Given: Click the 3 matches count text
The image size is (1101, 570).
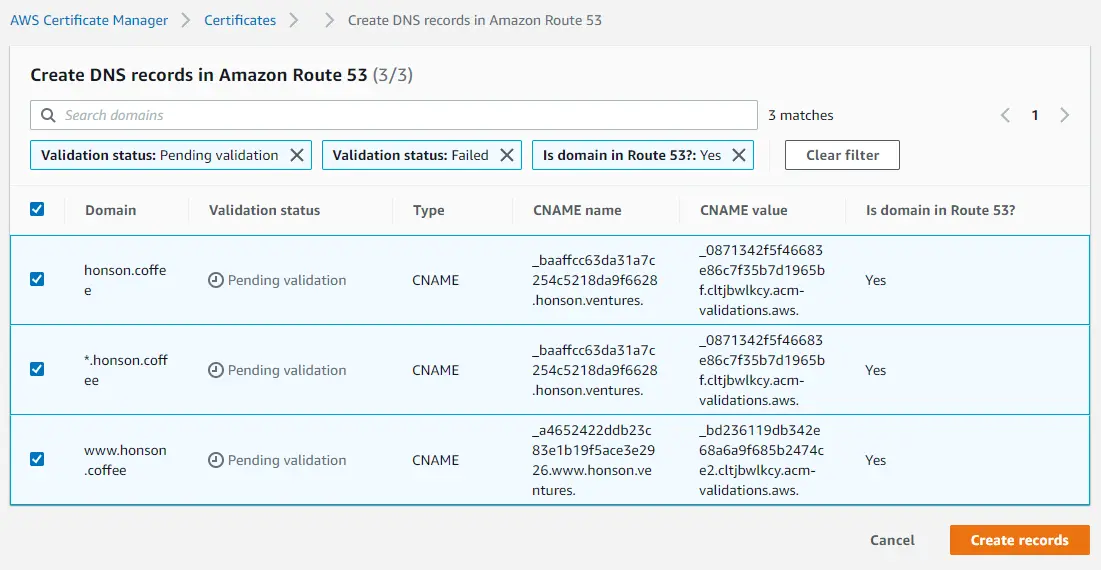Looking at the screenshot, I should click(801, 115).
